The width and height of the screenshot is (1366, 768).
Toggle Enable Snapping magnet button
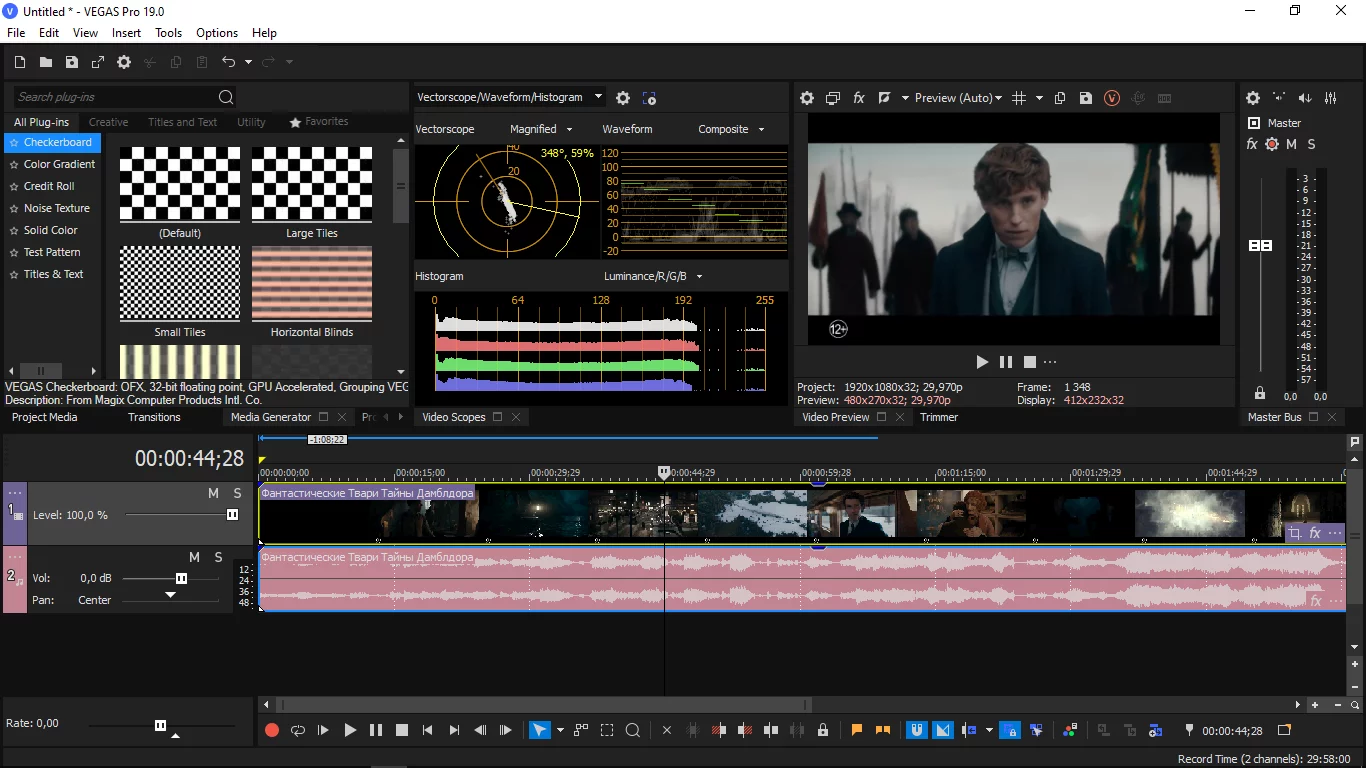[x=916, y=730]
